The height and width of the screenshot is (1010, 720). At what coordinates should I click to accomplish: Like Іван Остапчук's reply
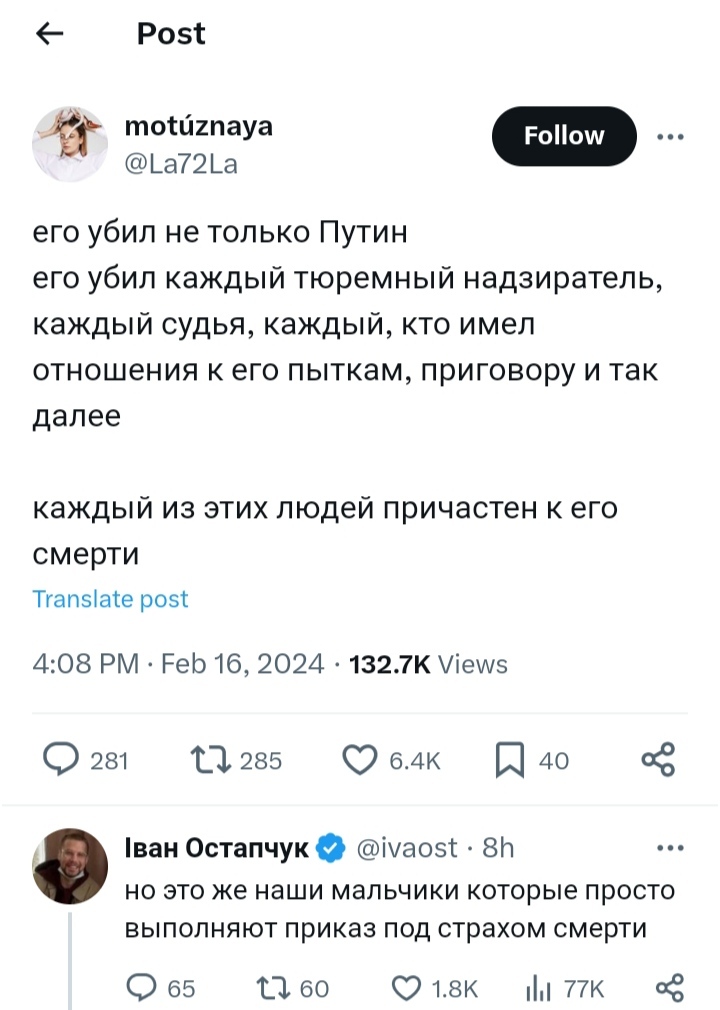[x=406, y=989]
